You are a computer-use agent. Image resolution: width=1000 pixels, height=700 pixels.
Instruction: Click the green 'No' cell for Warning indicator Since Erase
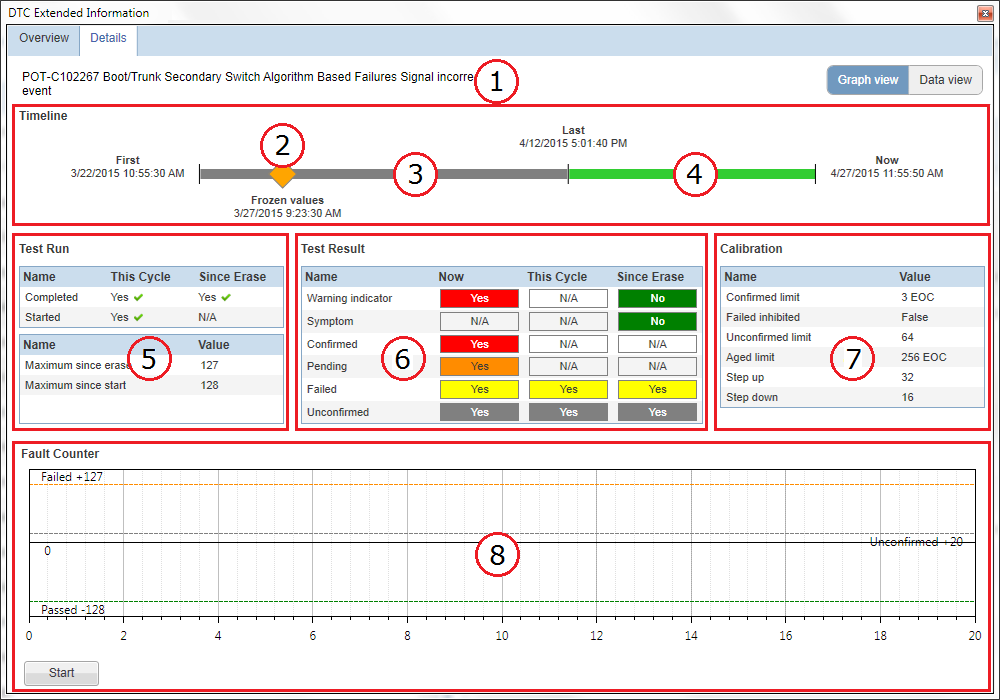pos(658,298)
